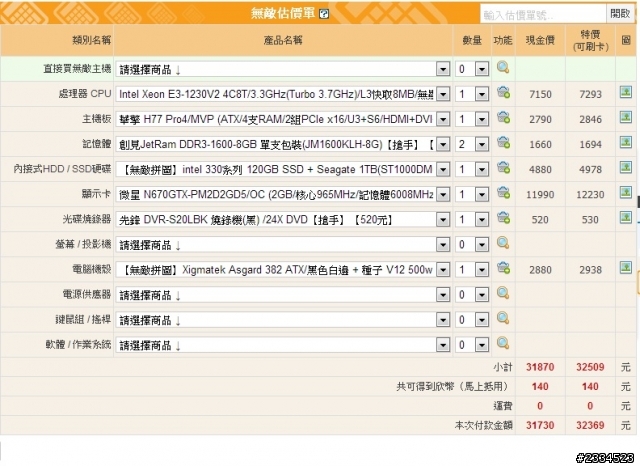View product image icon for 微星 N670GTX graphics card
The height and width of the screenshot is (466, 640).
[x=626, y=193]
